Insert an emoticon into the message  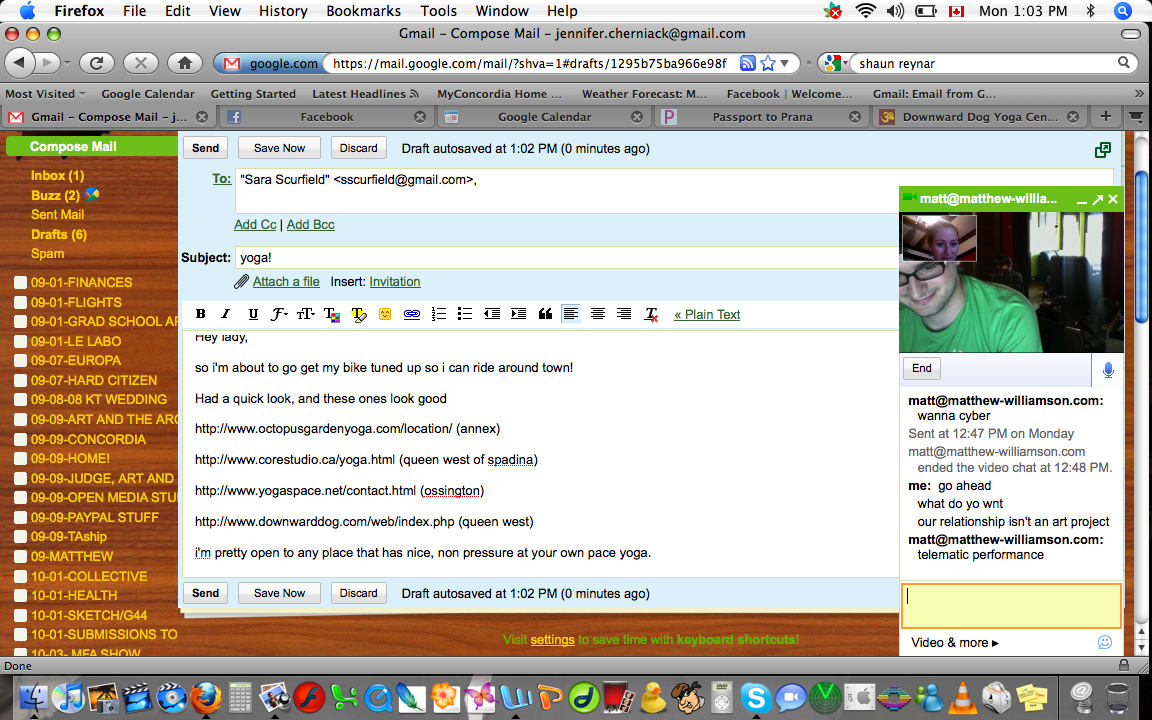coord(385,314)
